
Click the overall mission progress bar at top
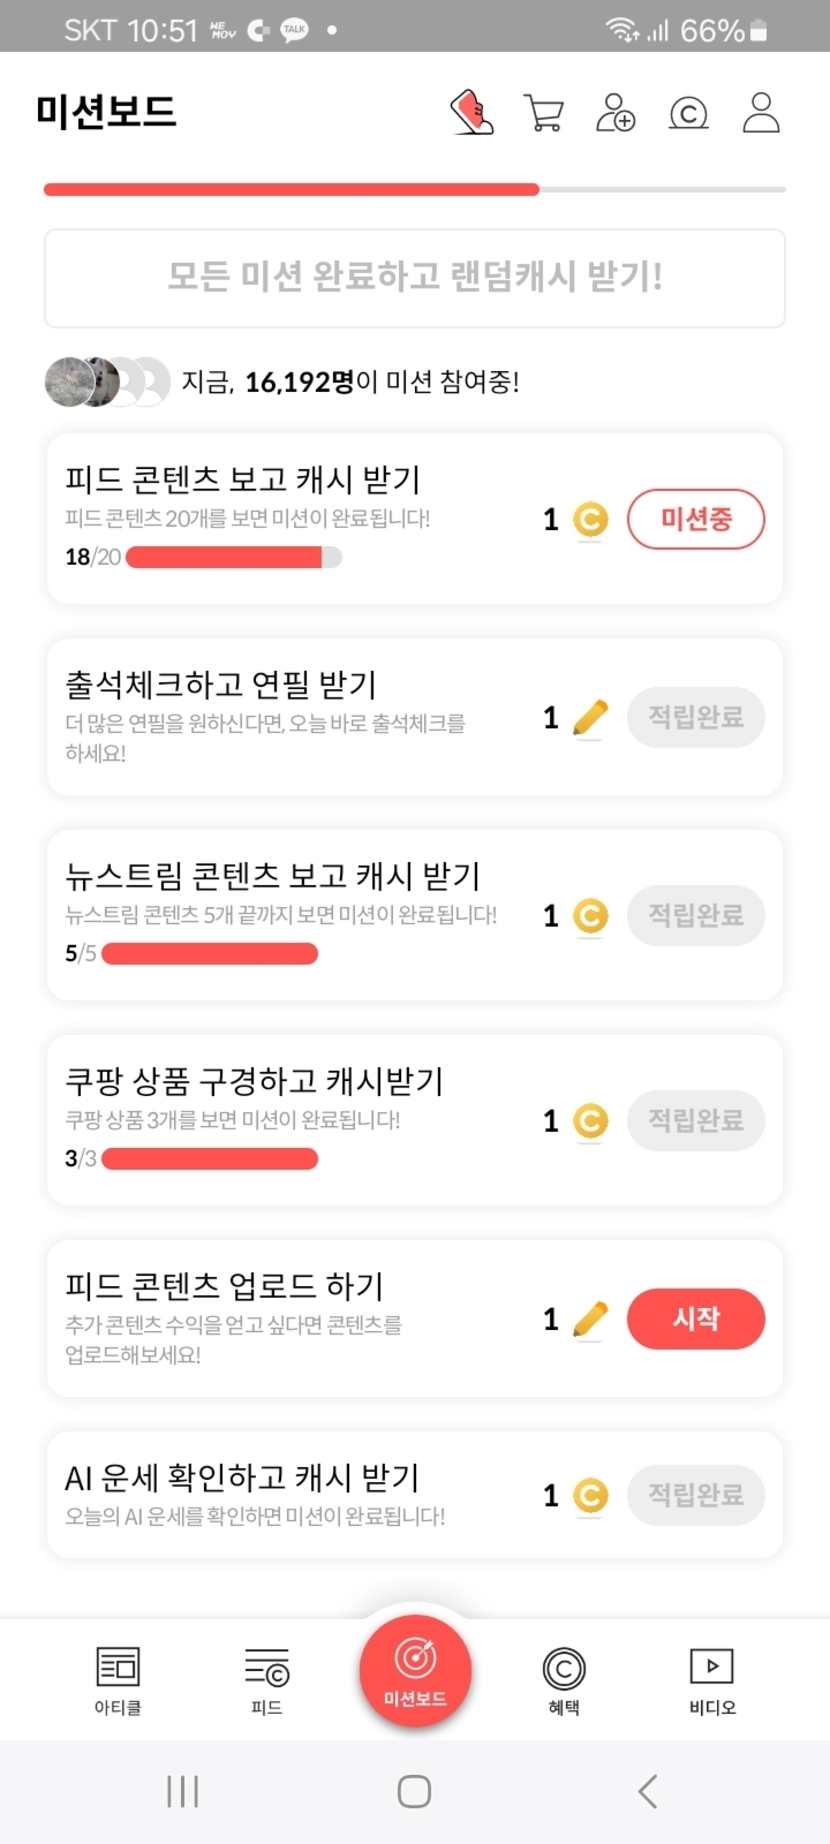coord(415,189)
